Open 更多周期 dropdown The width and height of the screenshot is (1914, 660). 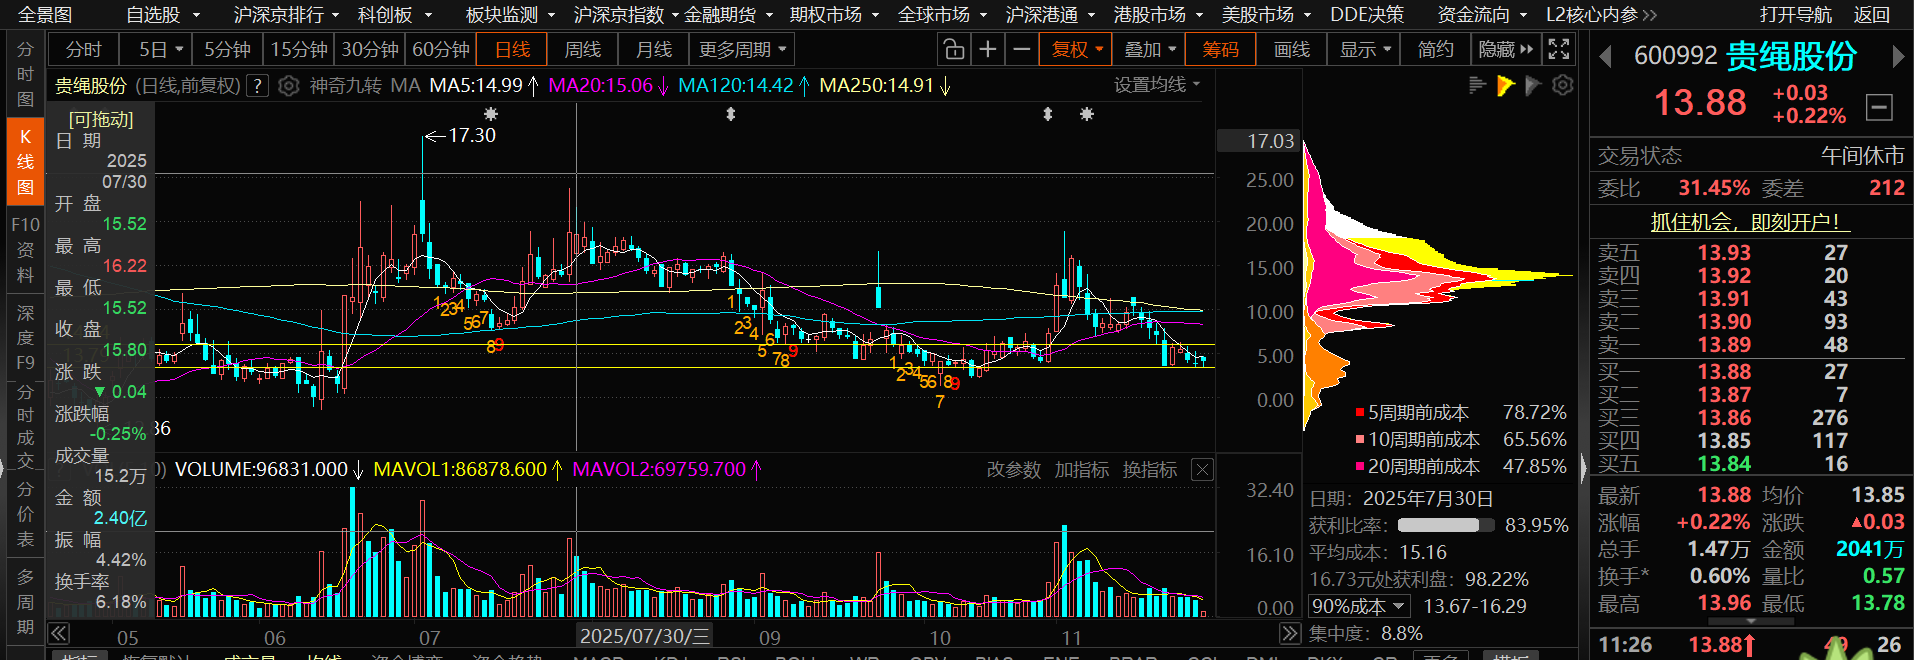[x=743, y=49]
